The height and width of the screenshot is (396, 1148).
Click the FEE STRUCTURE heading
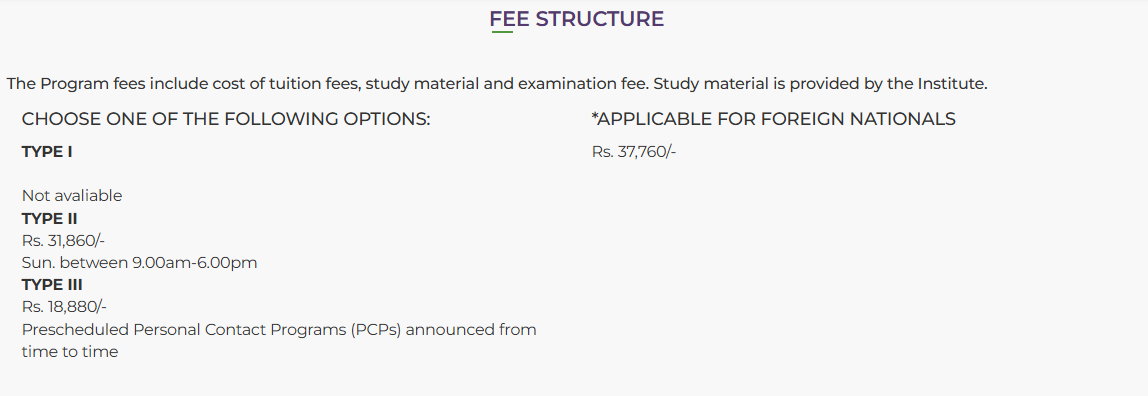576,19
